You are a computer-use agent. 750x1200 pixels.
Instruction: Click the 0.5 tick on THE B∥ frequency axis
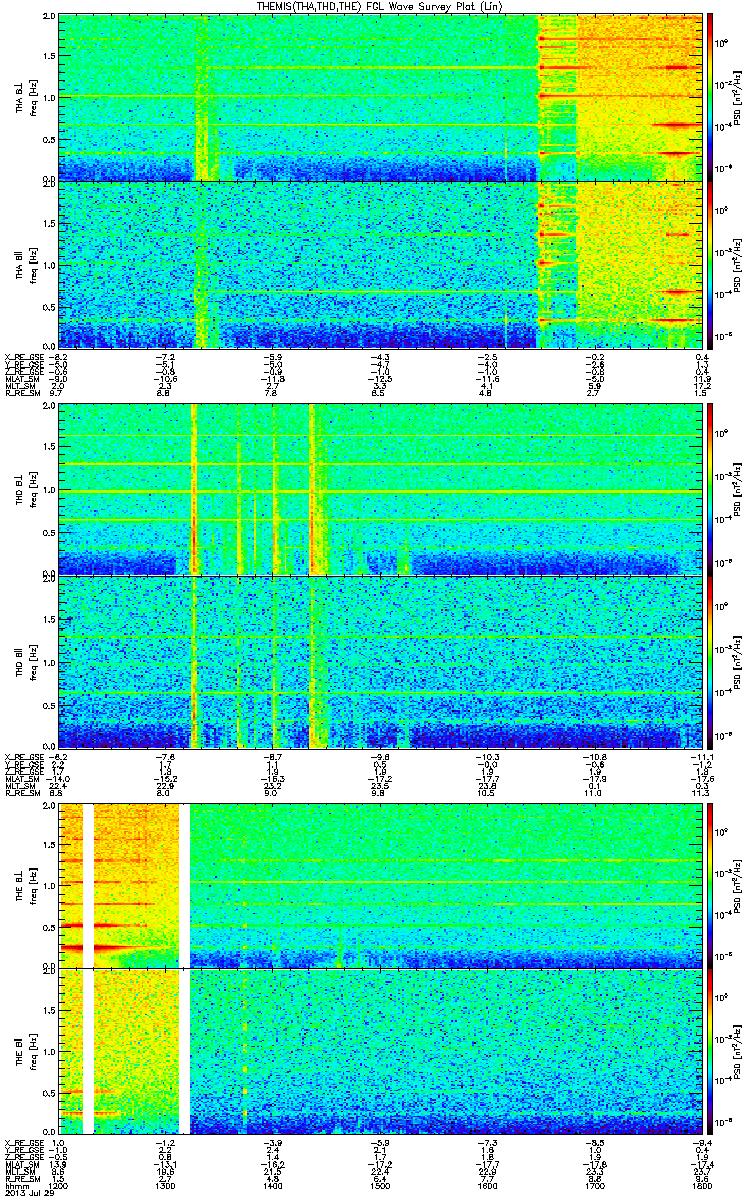[49, 1092]
